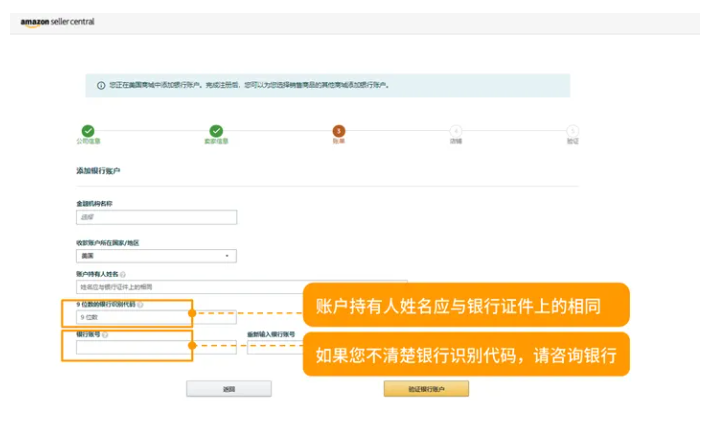Open the 收款账户所在国家/地区 dropdown
The height and width of the screenshot is (426, 712).
click(156, 256)
